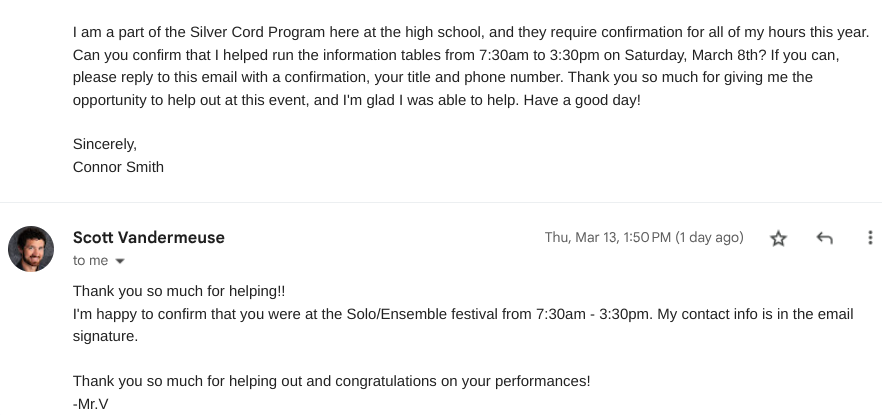This screenshot has height=415, width=888.
Task: Click the word 'signature.' in the reply
Action: [x=105, y=336]
